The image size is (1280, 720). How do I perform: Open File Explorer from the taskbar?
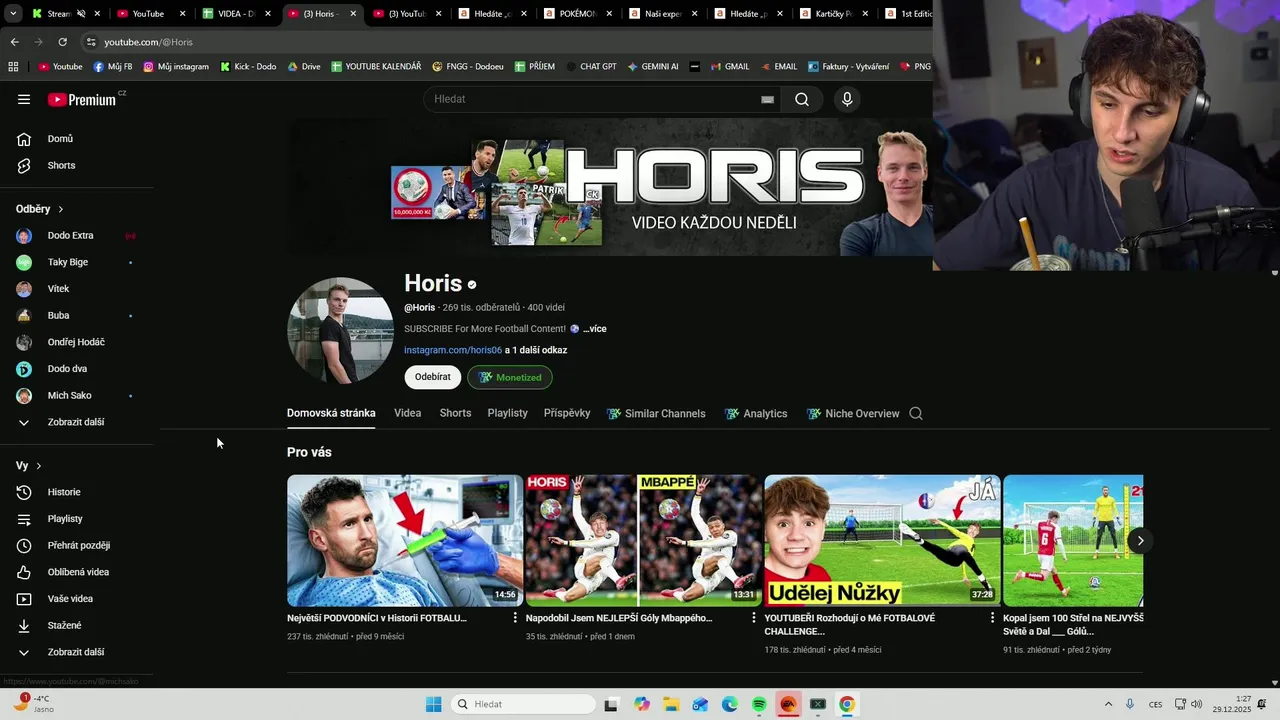pyautogui.click(x=671, y=704)
